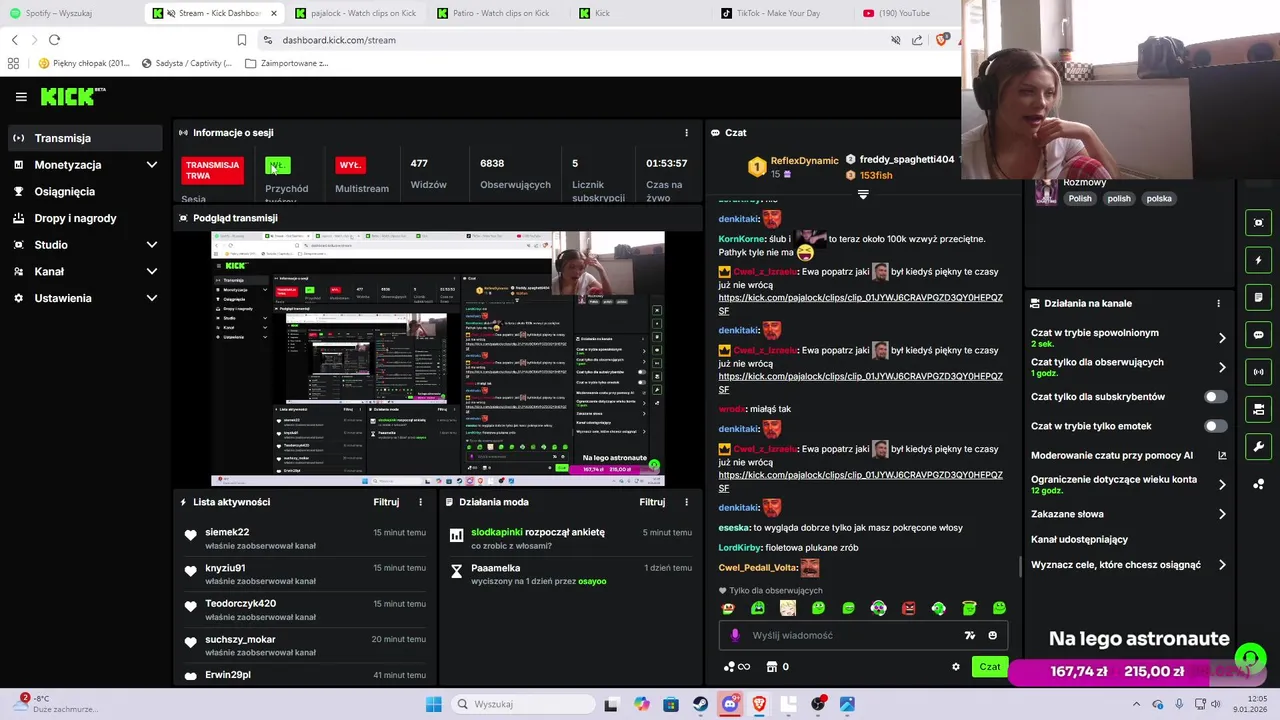Open the last pajalock clip link in chat

click(x=860, y=482)
